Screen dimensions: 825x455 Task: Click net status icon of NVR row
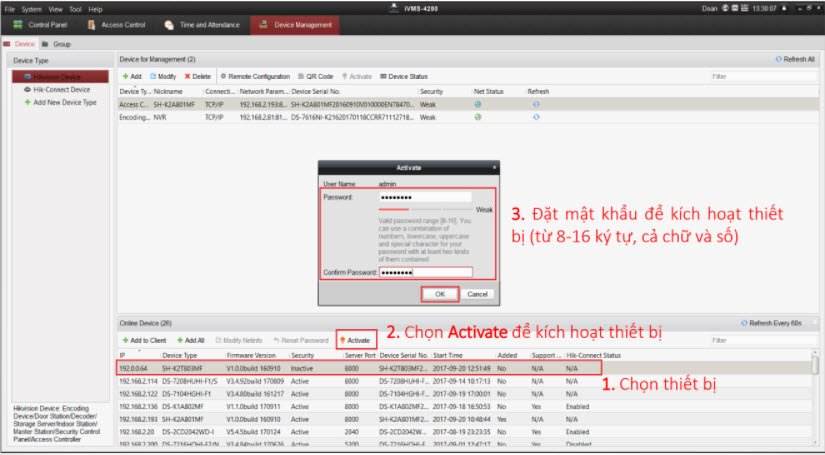click(x=478, y=117)
